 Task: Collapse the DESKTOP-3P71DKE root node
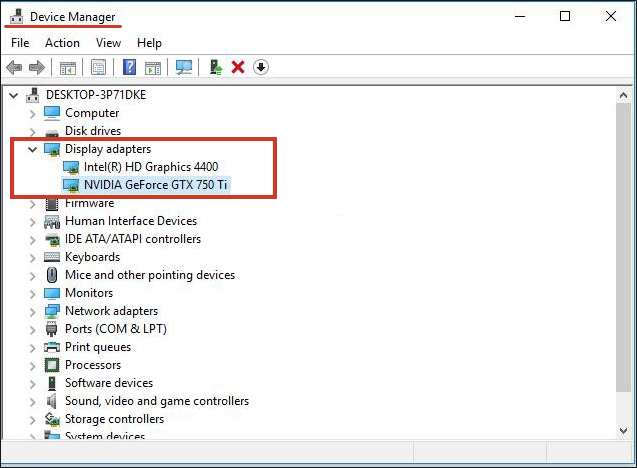click(x=14, y=95)
